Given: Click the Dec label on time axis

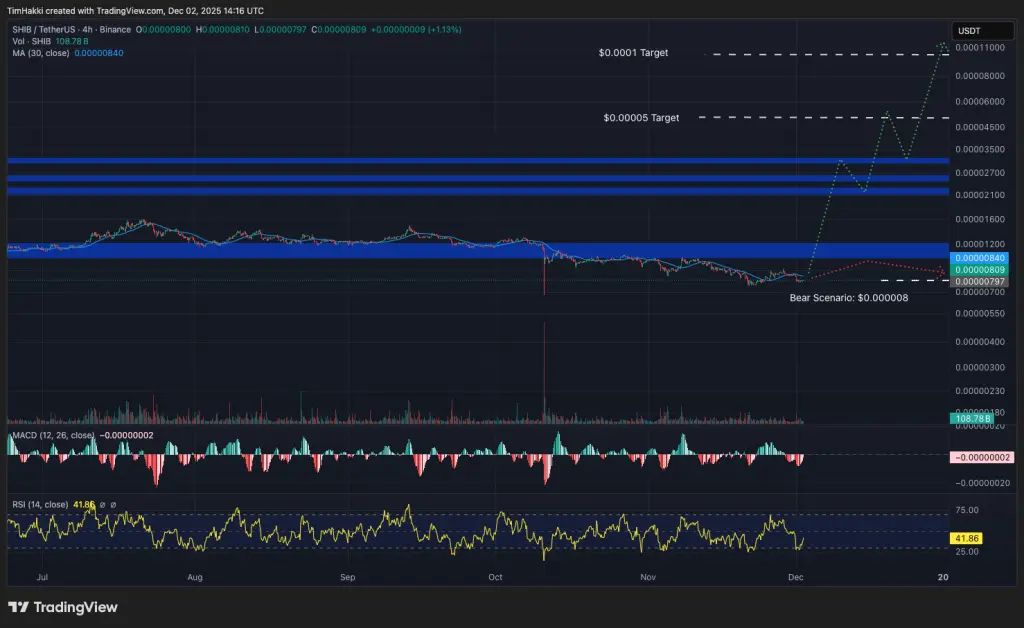Looking at the screenshot, I should click(795, 577).
